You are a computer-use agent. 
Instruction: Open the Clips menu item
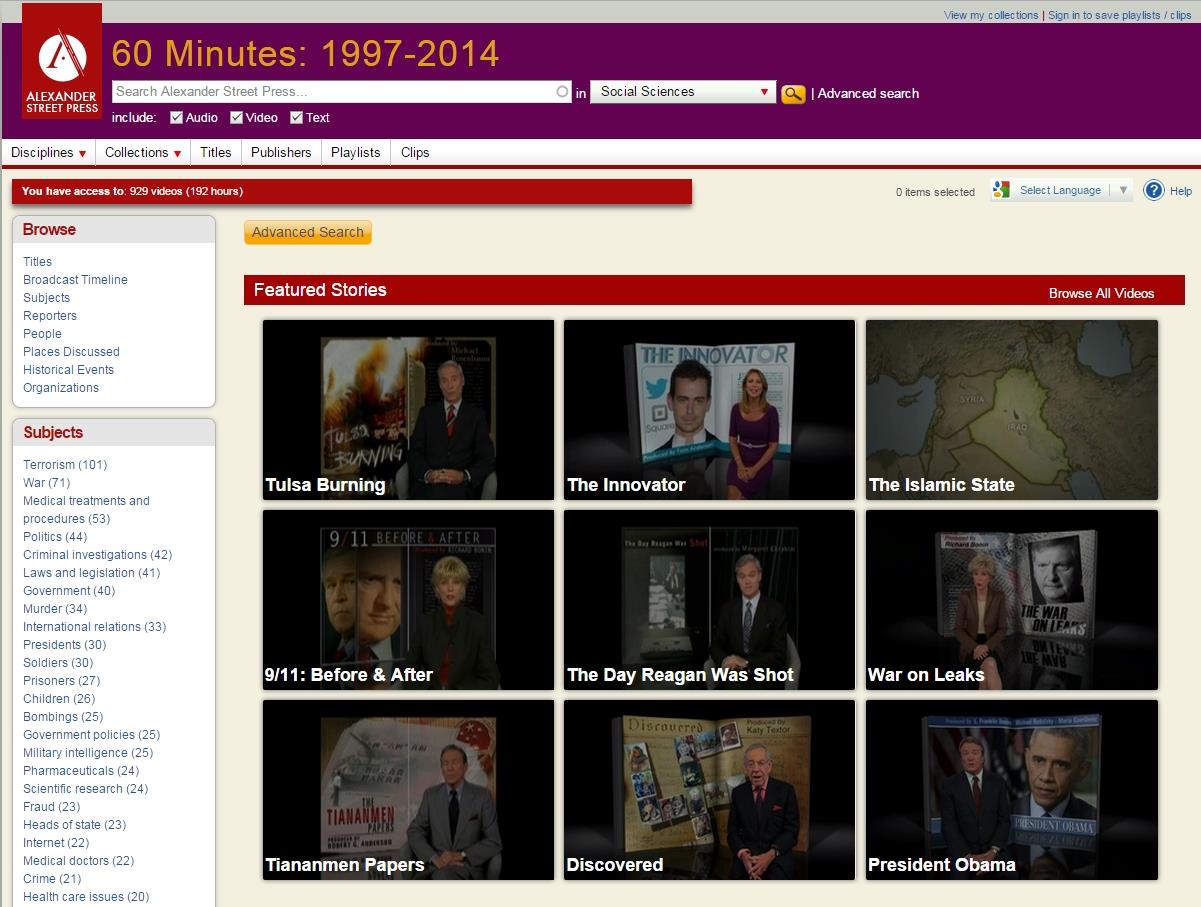coord(415,153)
